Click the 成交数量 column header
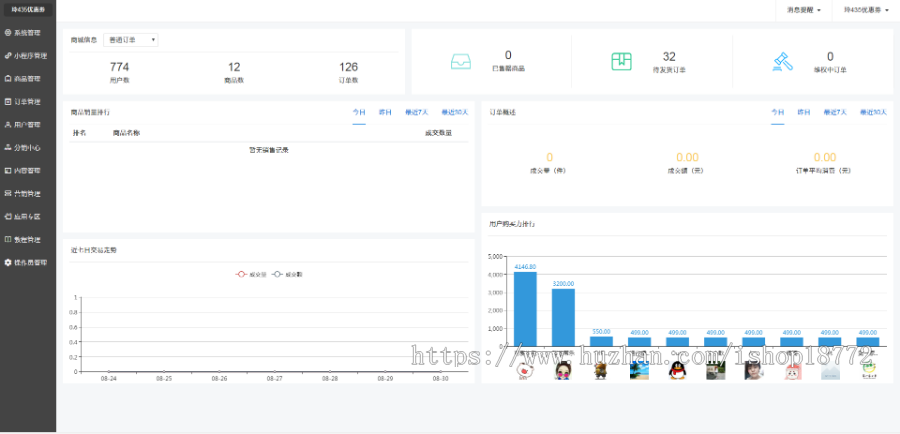The width and height of the screenshot is (900, 434). click(438, 133)
